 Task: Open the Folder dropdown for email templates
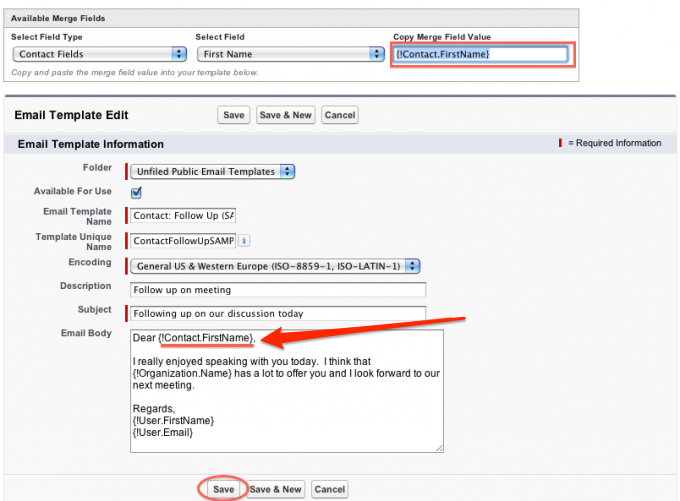tap(213, 171)
